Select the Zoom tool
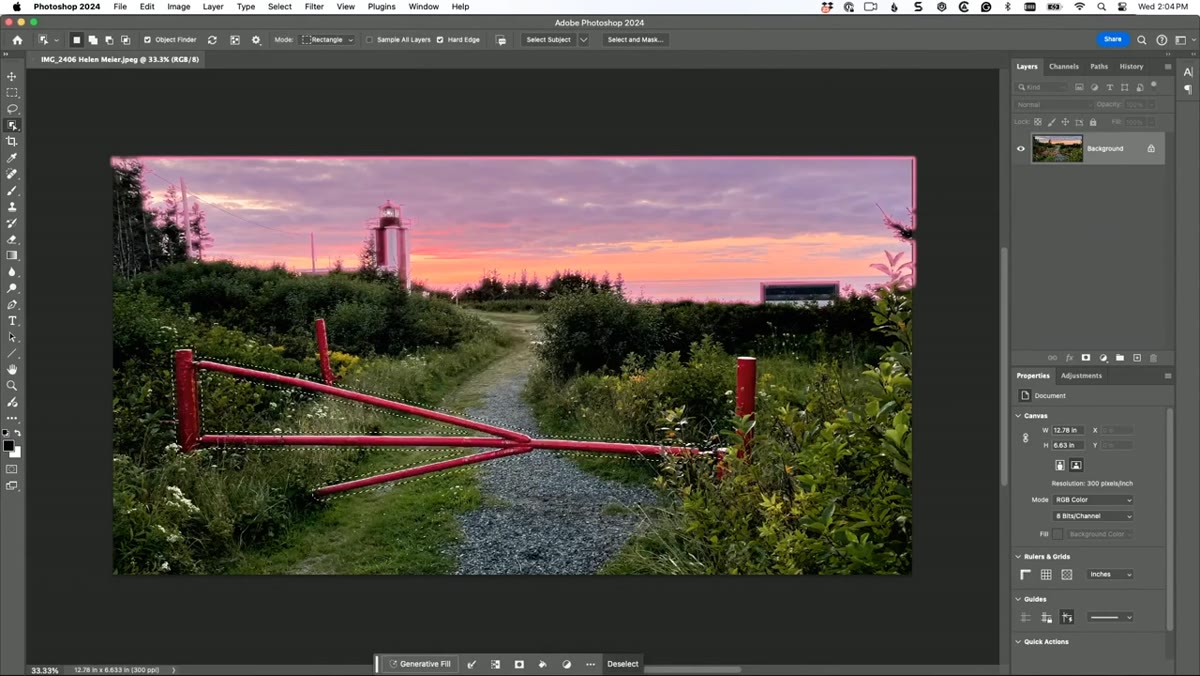The width and height of the screenshot is (1200, 676). point(12,386)
